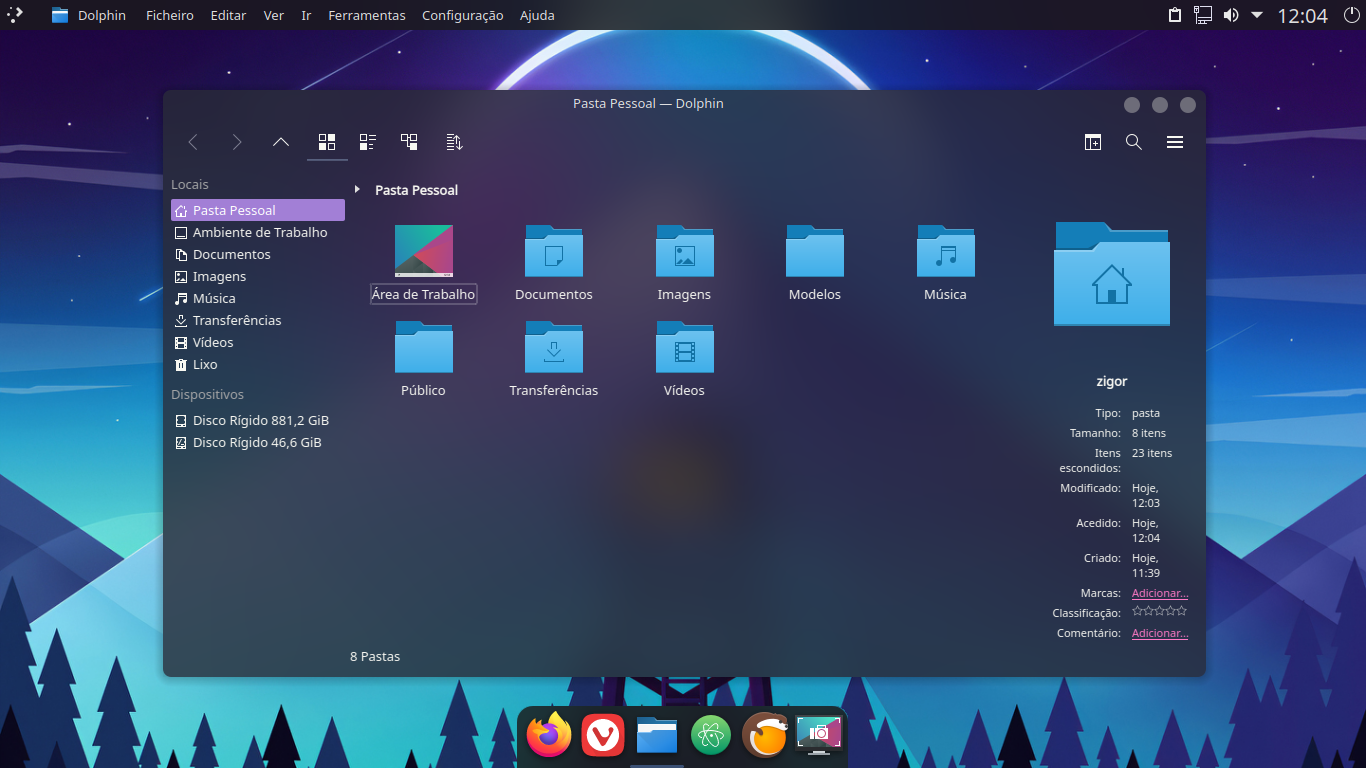
Task: Select the Transferências folder icon
Action: tap(554, 347)
